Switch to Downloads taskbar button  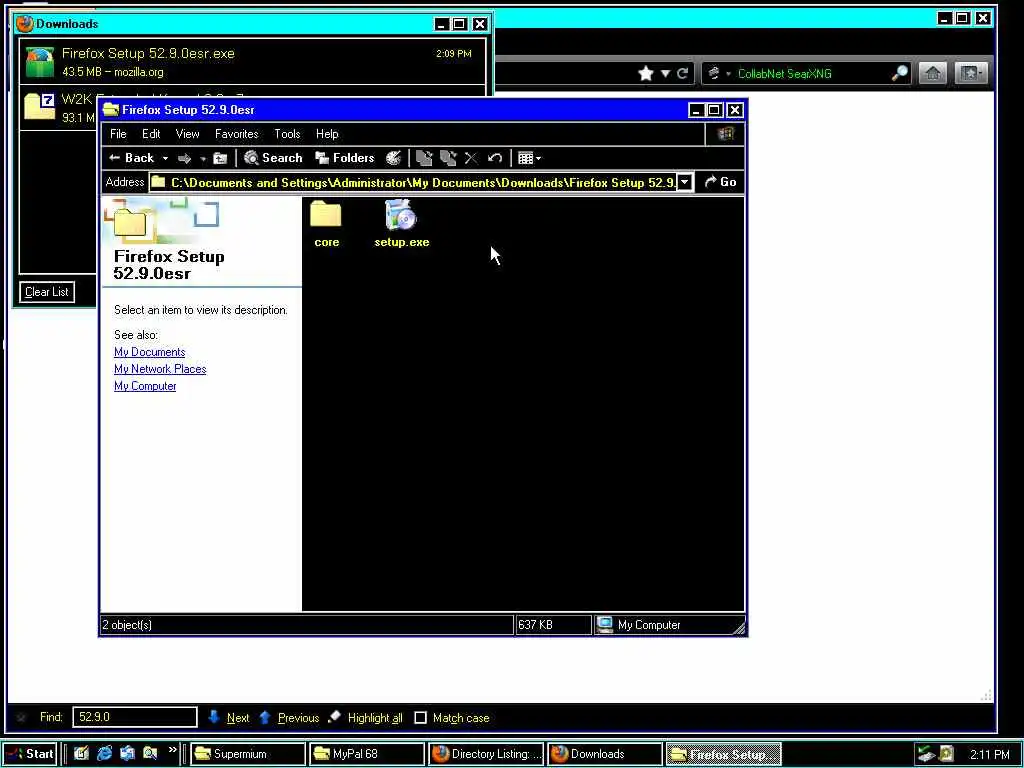[x=605, y=754]
